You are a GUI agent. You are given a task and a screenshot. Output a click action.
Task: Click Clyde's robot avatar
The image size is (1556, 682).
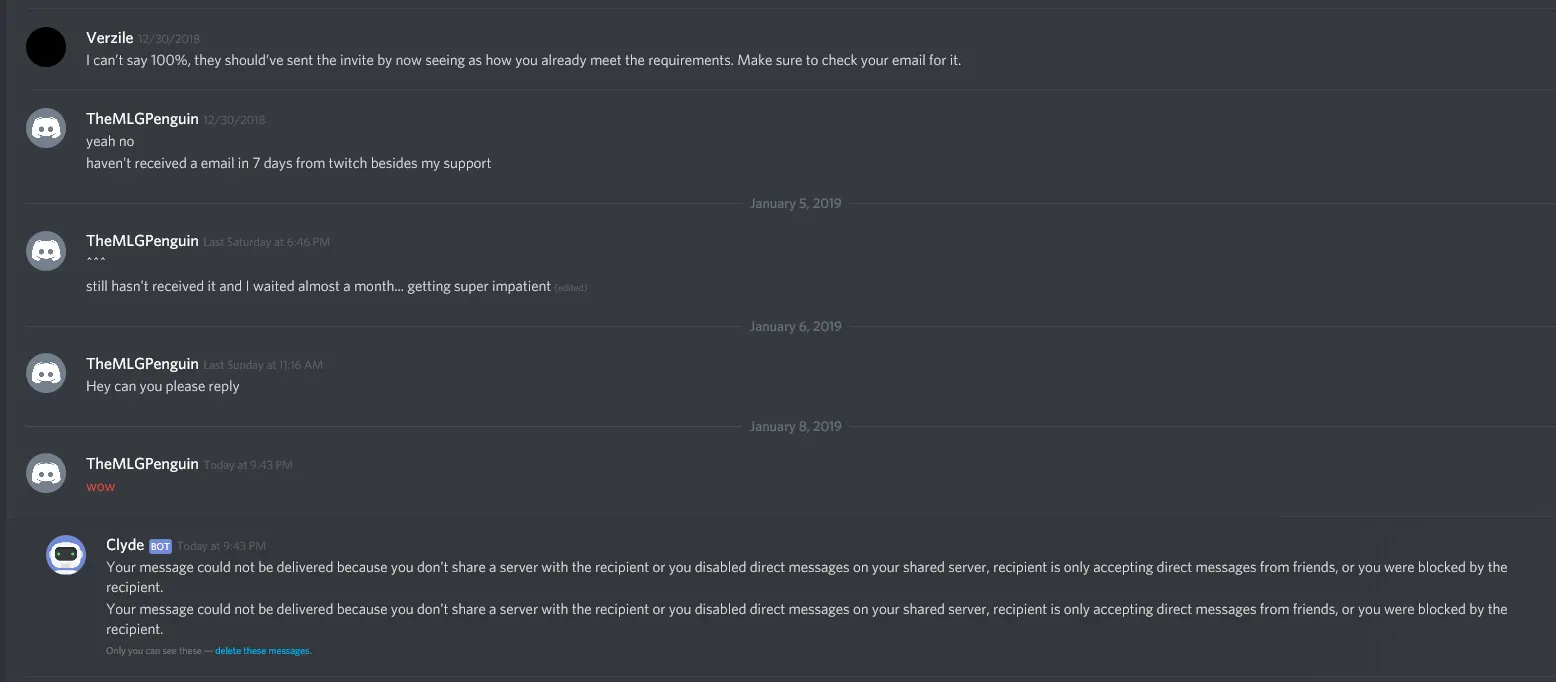tap(66, 555)
